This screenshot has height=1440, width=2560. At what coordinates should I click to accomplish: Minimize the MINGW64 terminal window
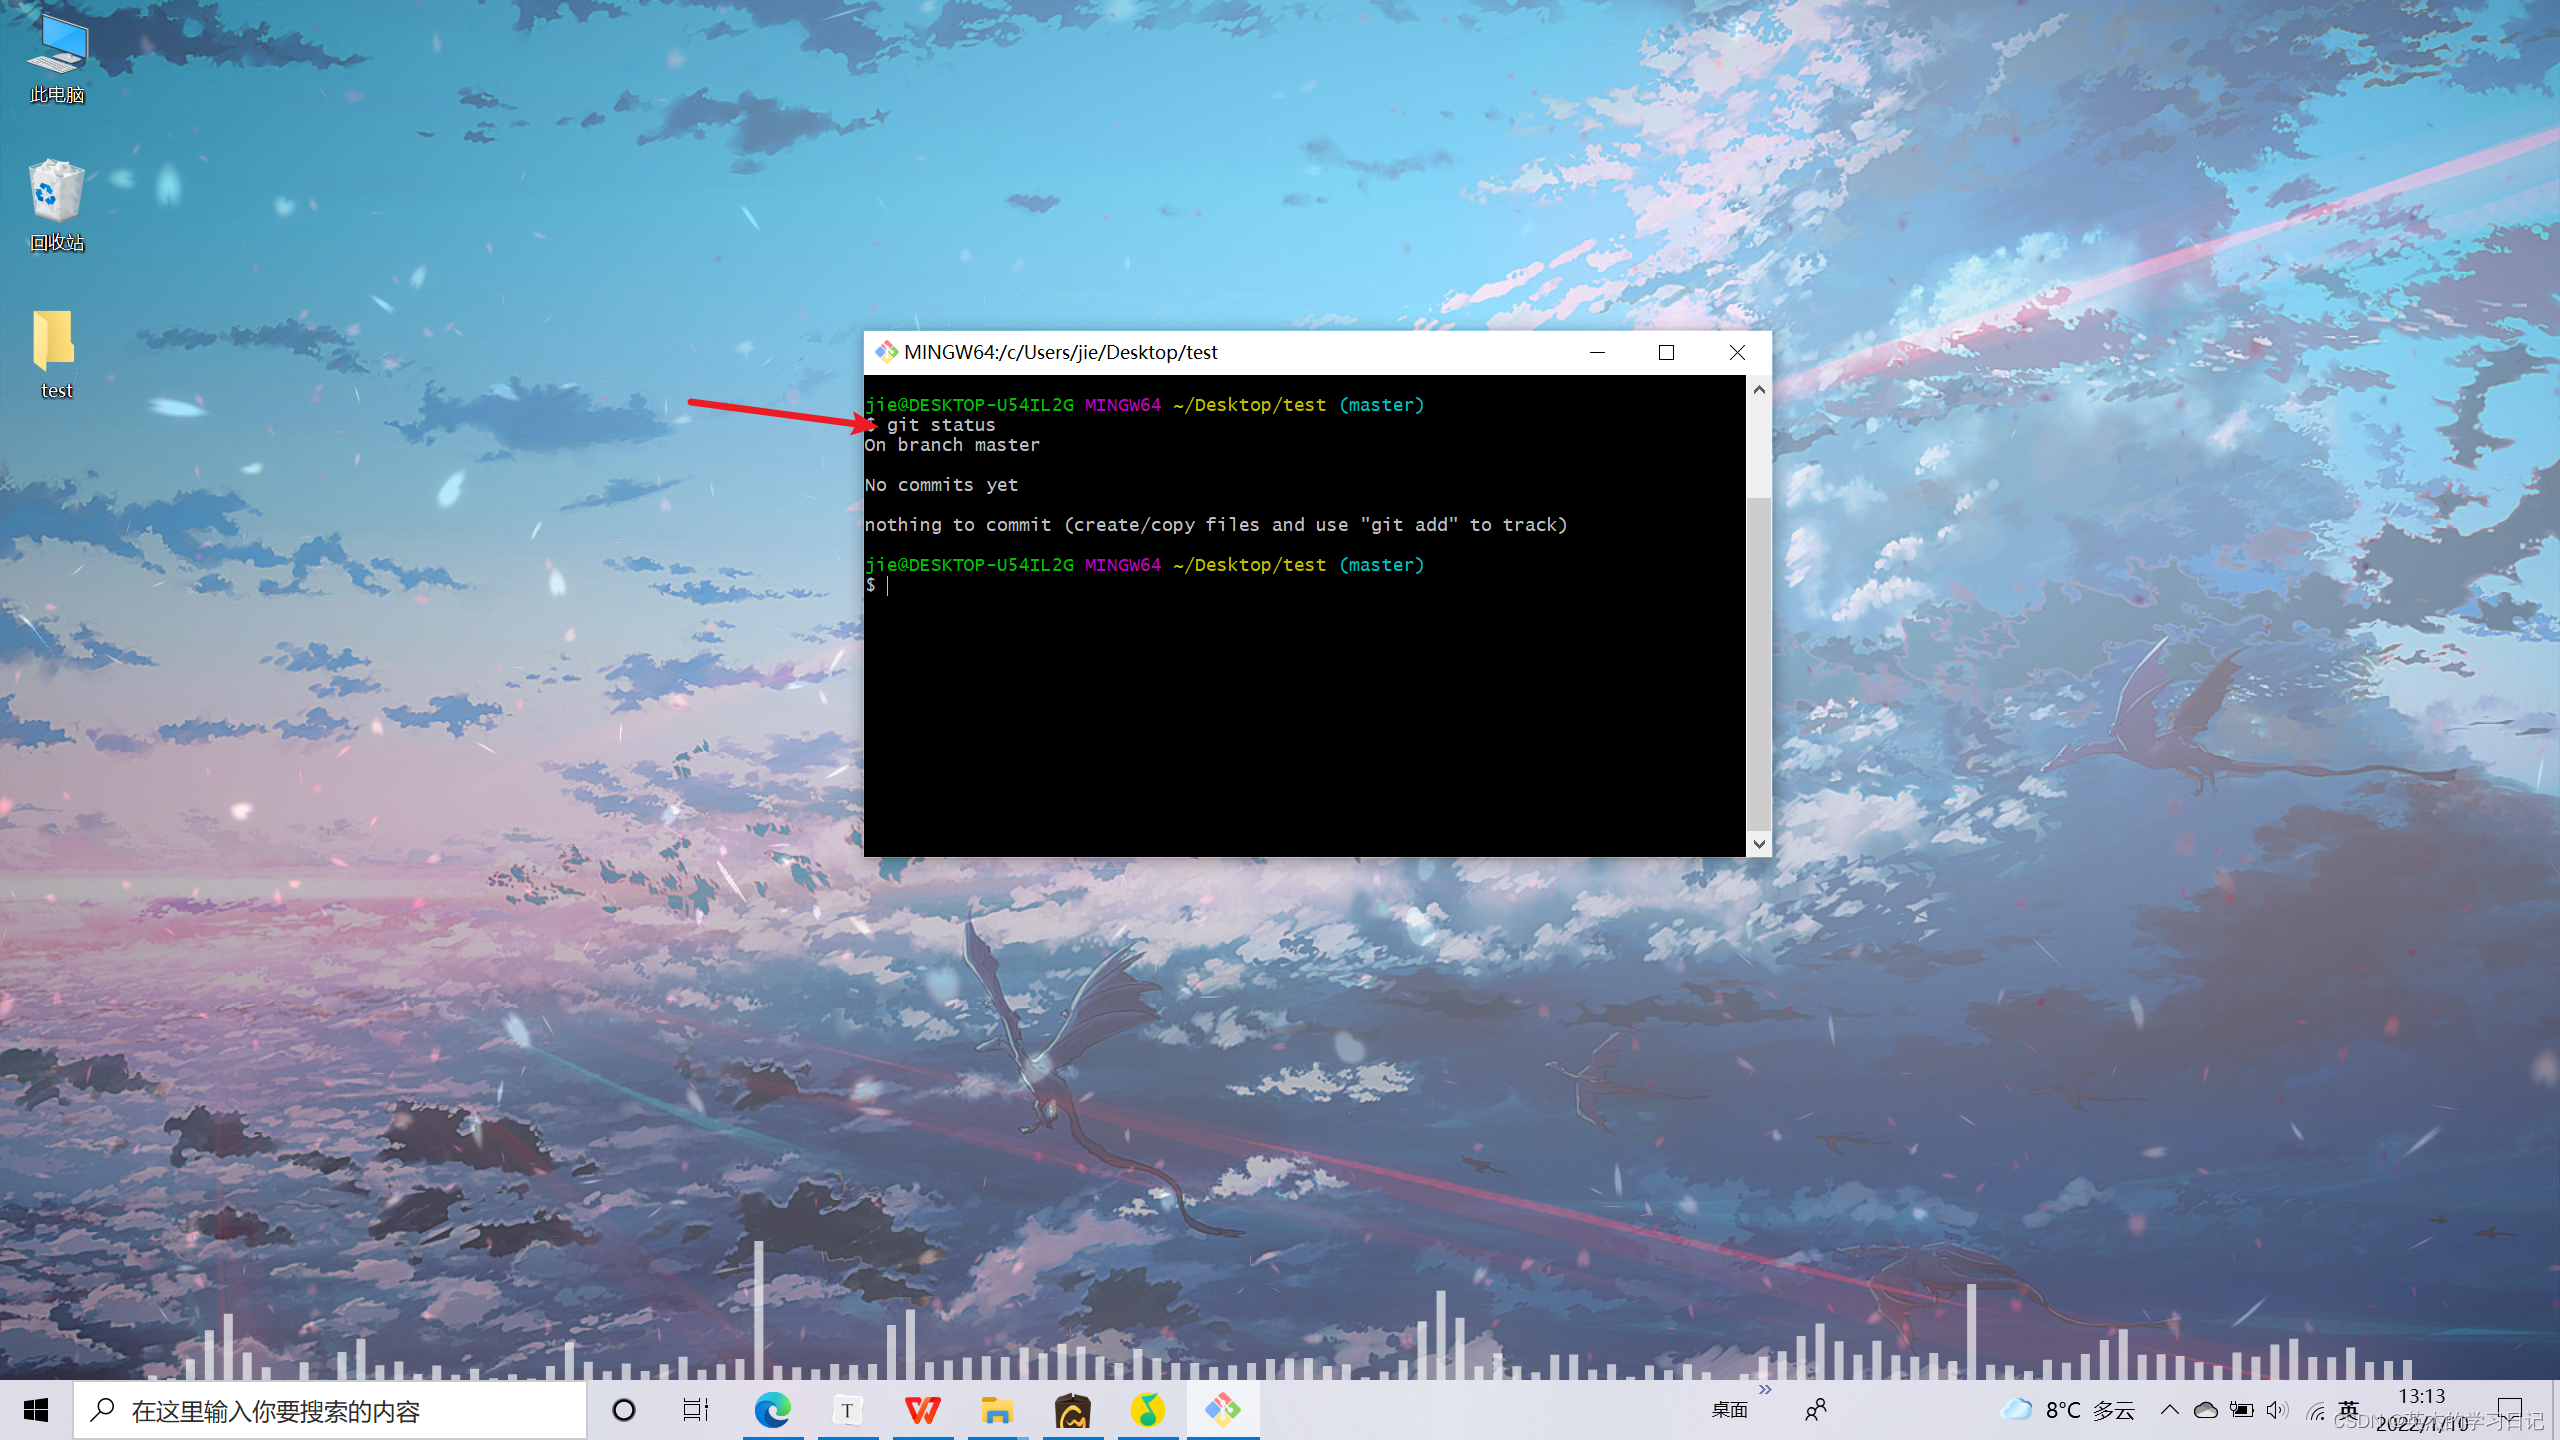pos(1597,352)
